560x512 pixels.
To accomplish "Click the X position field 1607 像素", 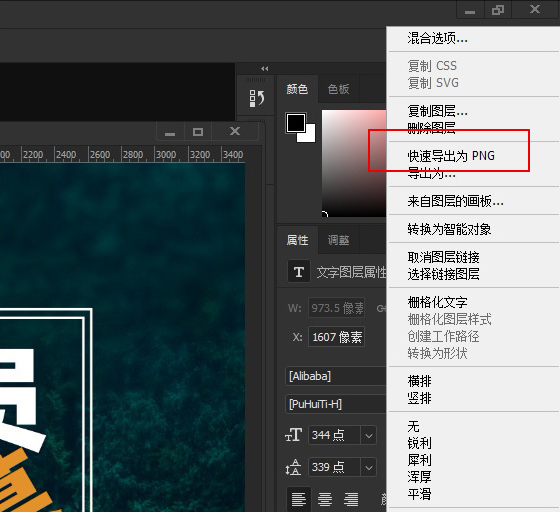I will (x=336, y=337).
